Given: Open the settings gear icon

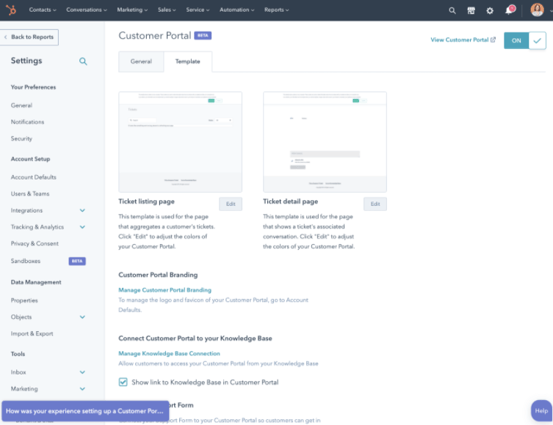Looking at the screenshot, I should click(x=490, y=11).
